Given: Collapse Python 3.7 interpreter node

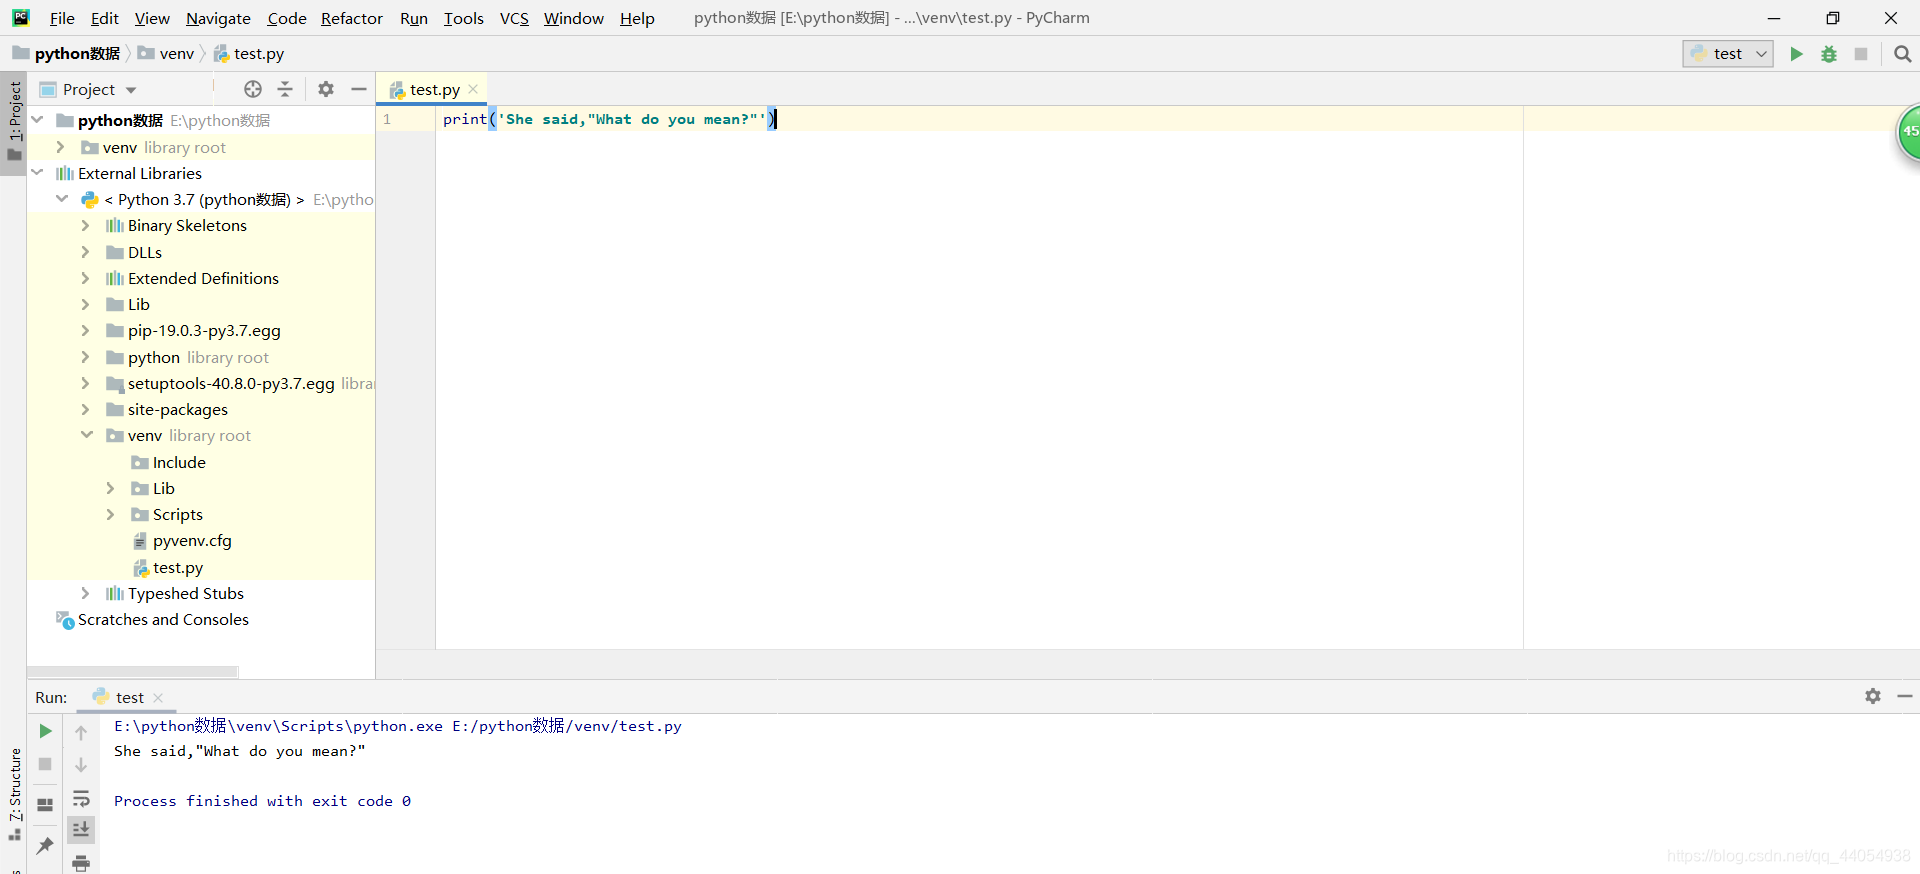Looking at the screenshot, I should click(x=62, y=199).
